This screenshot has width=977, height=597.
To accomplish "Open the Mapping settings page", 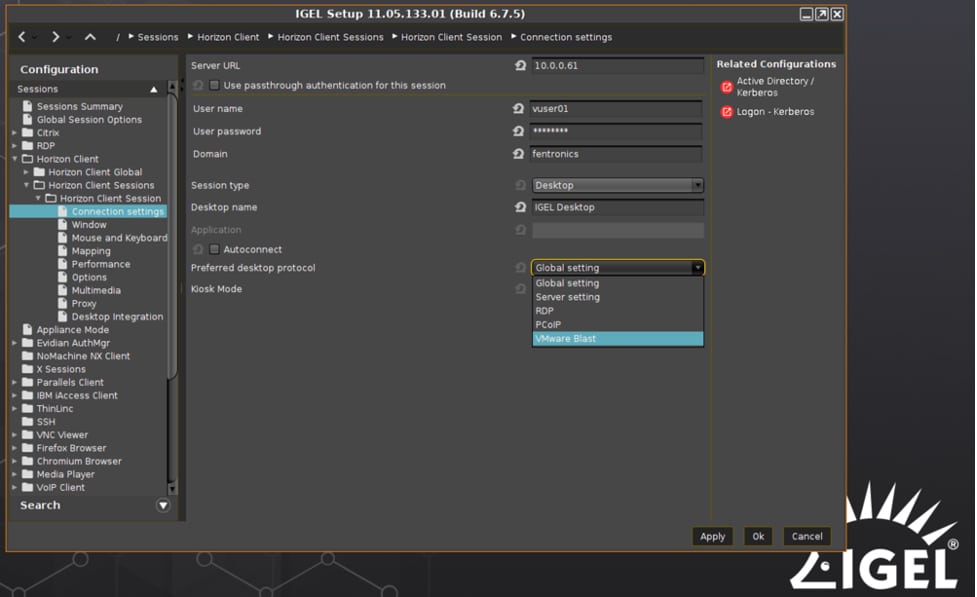I will click(90, 251).
